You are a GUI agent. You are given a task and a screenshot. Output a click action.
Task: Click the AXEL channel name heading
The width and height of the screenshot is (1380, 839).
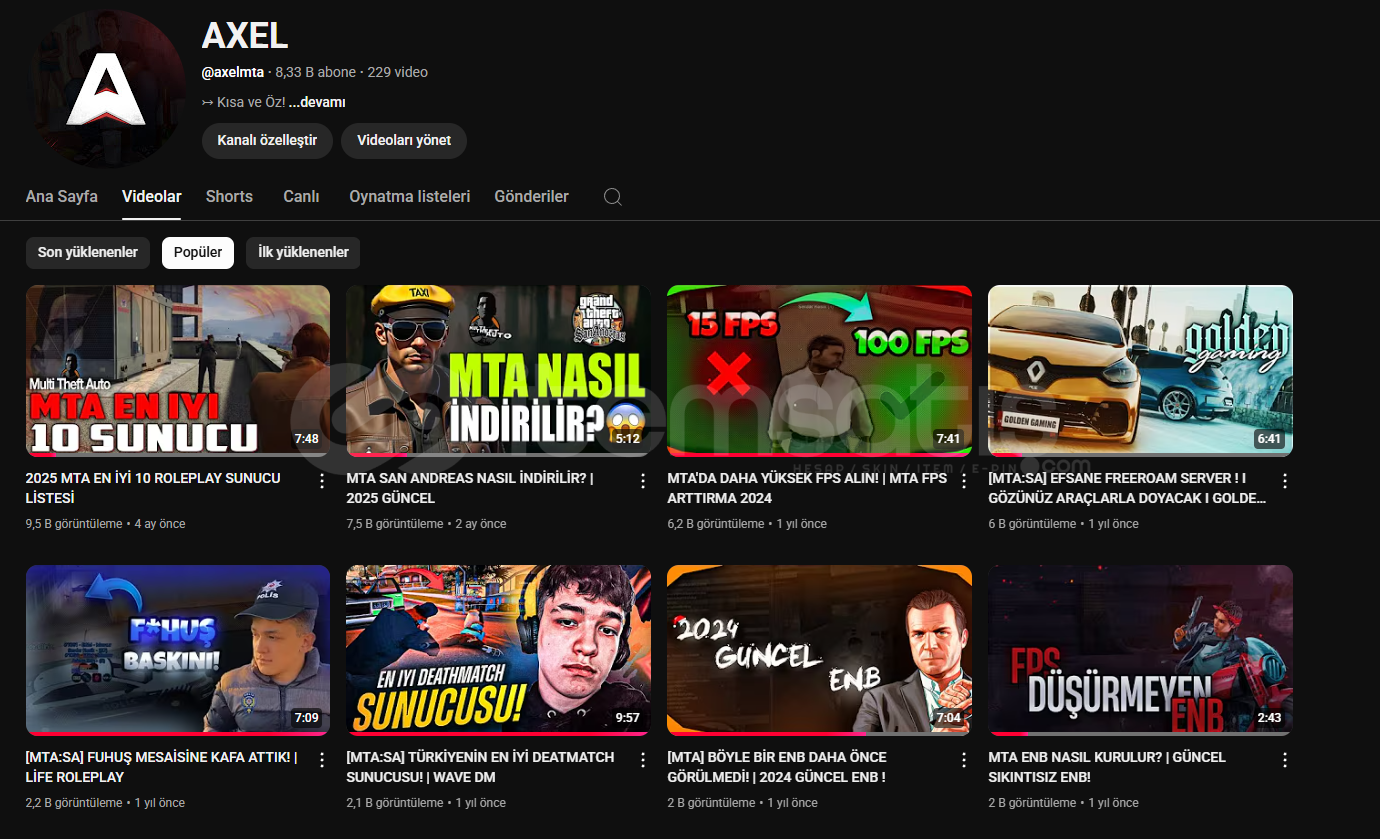pyautogui.click(x=245, y=36)
